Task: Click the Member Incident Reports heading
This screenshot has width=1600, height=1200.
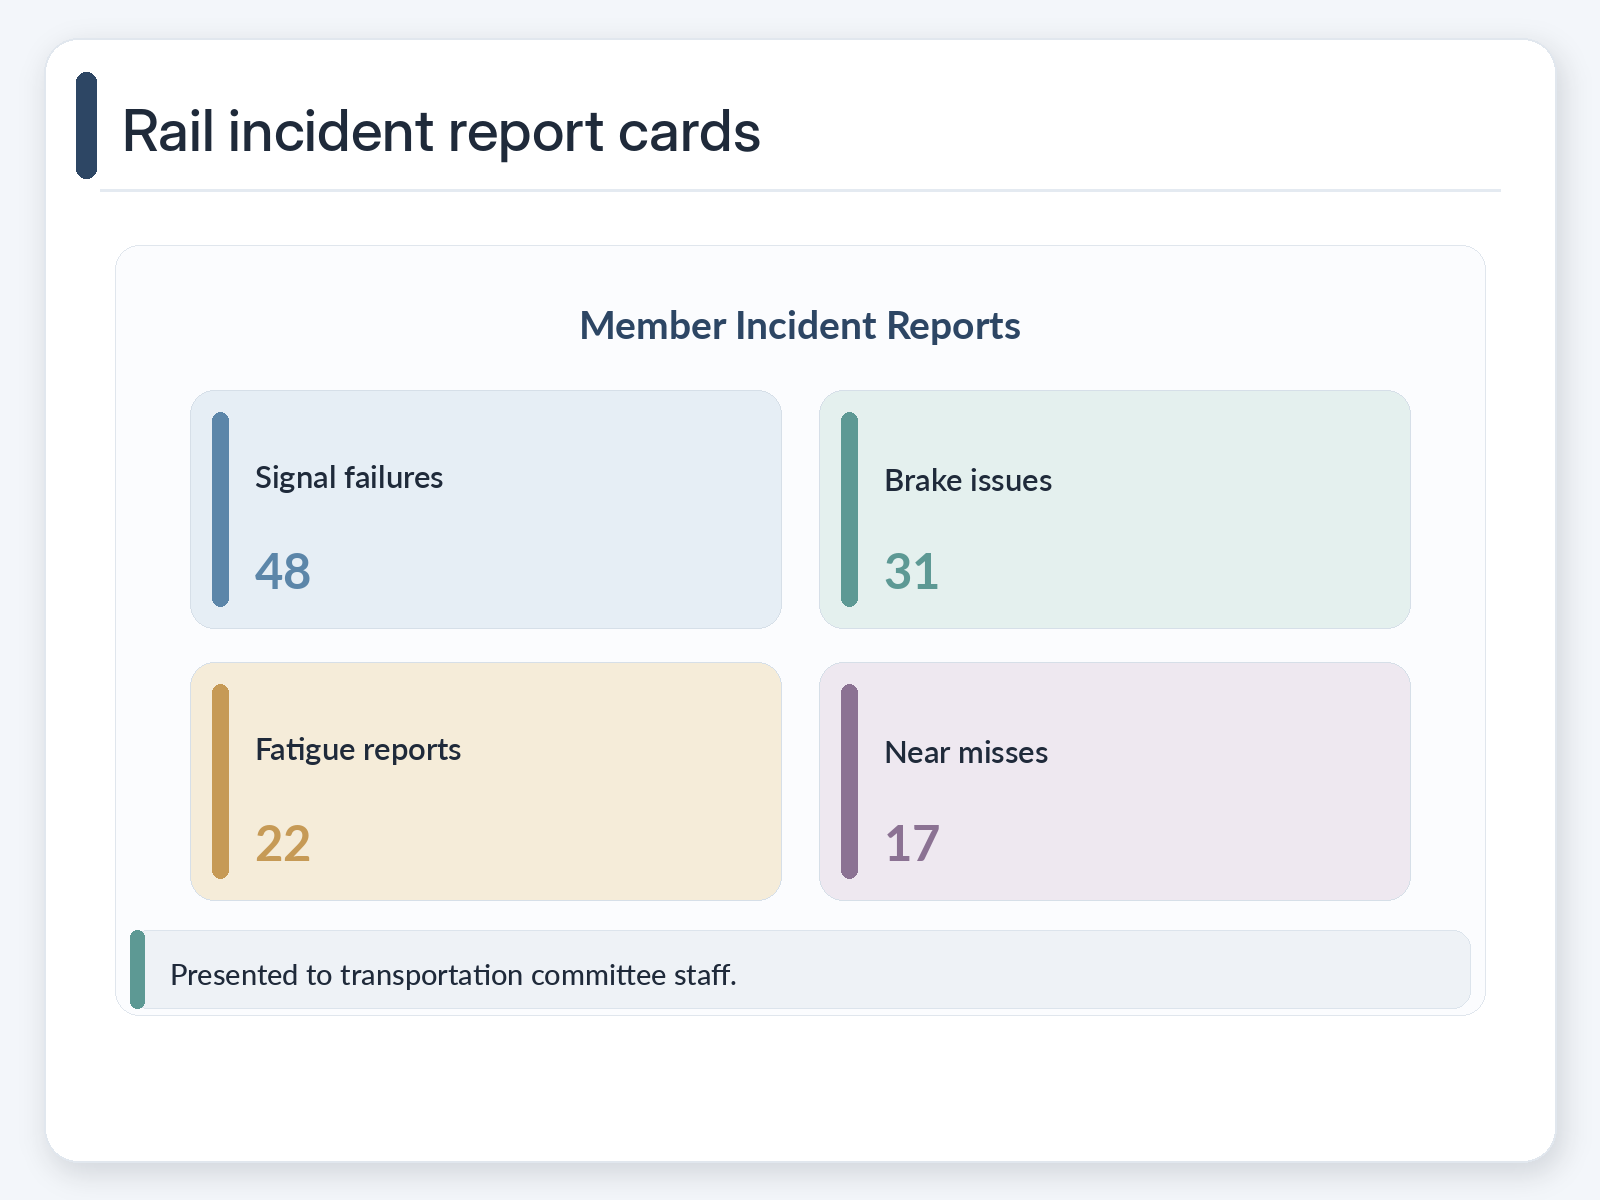Action: point(800,326)
